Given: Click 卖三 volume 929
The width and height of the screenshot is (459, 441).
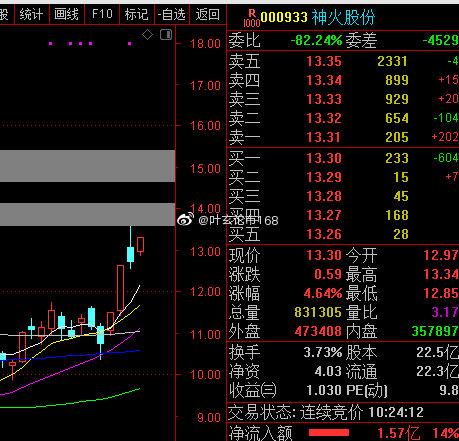Looking at the screenshot, I should pyautogui.click(x=397, y=99).
